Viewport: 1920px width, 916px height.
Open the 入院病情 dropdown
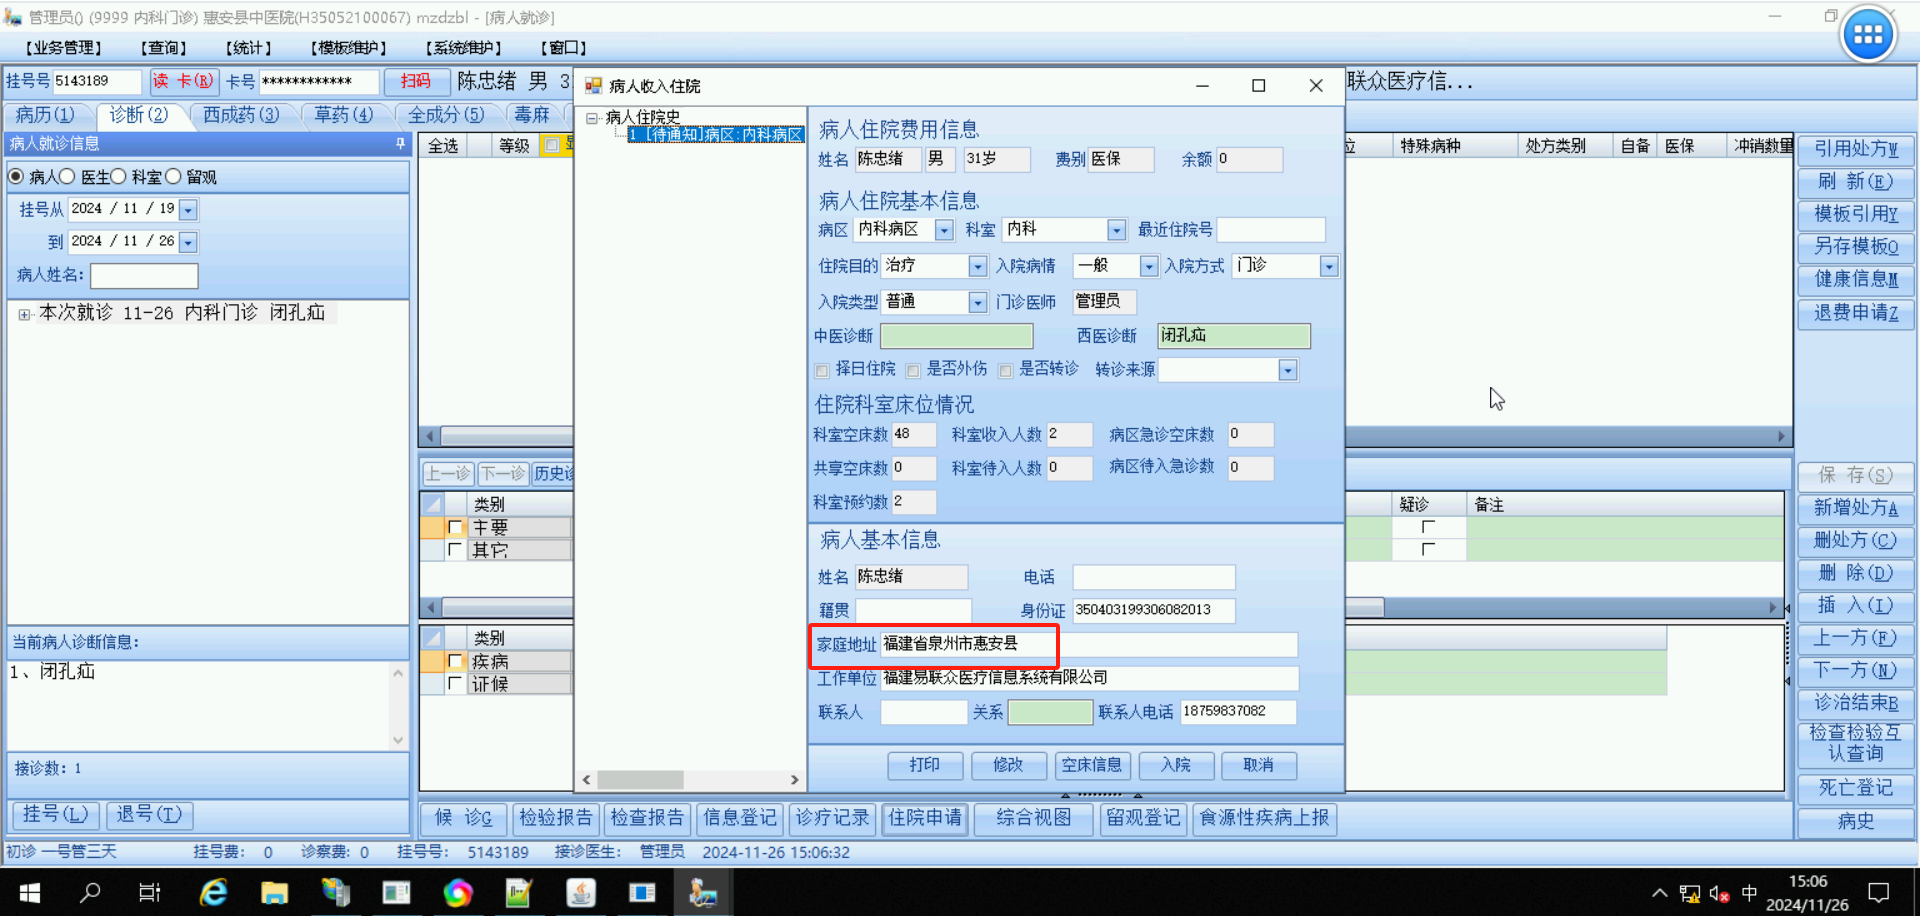pyautogui.click(x=1149, y=266)
